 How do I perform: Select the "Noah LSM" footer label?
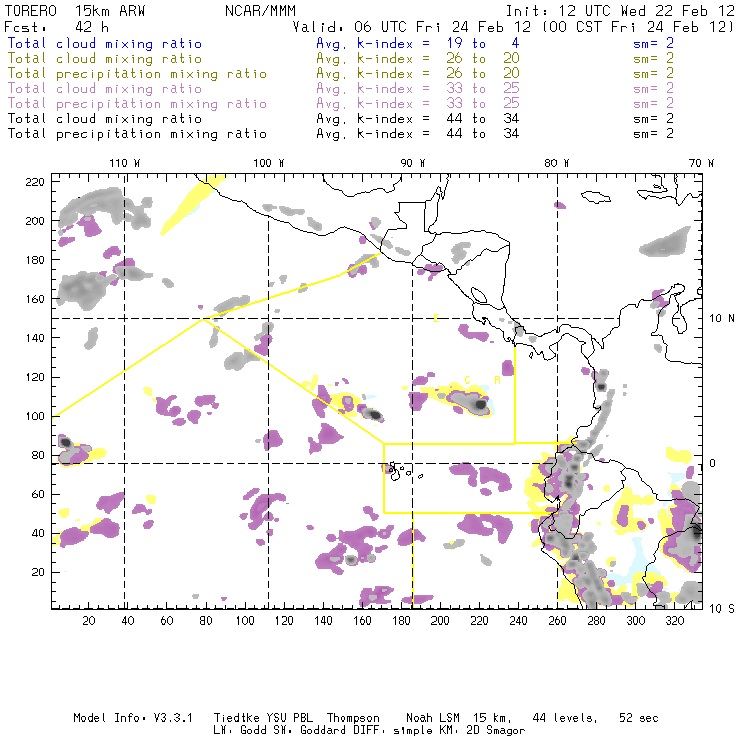432,718
